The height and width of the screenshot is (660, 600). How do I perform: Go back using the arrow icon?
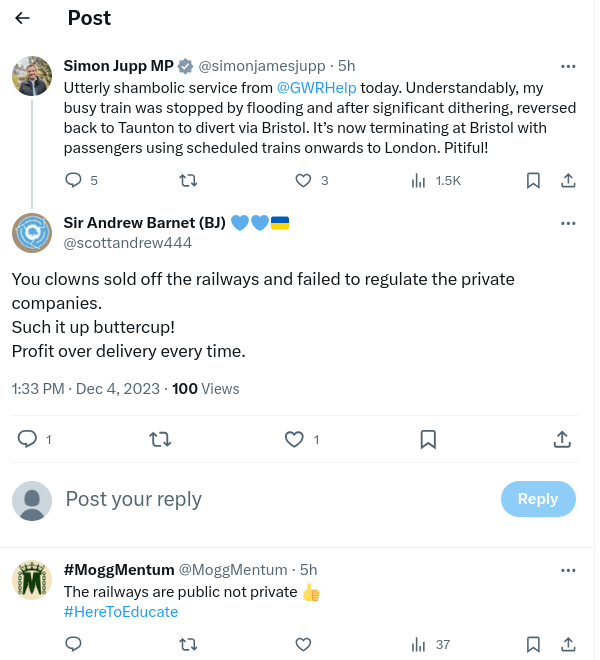click(x=22, y=18)
